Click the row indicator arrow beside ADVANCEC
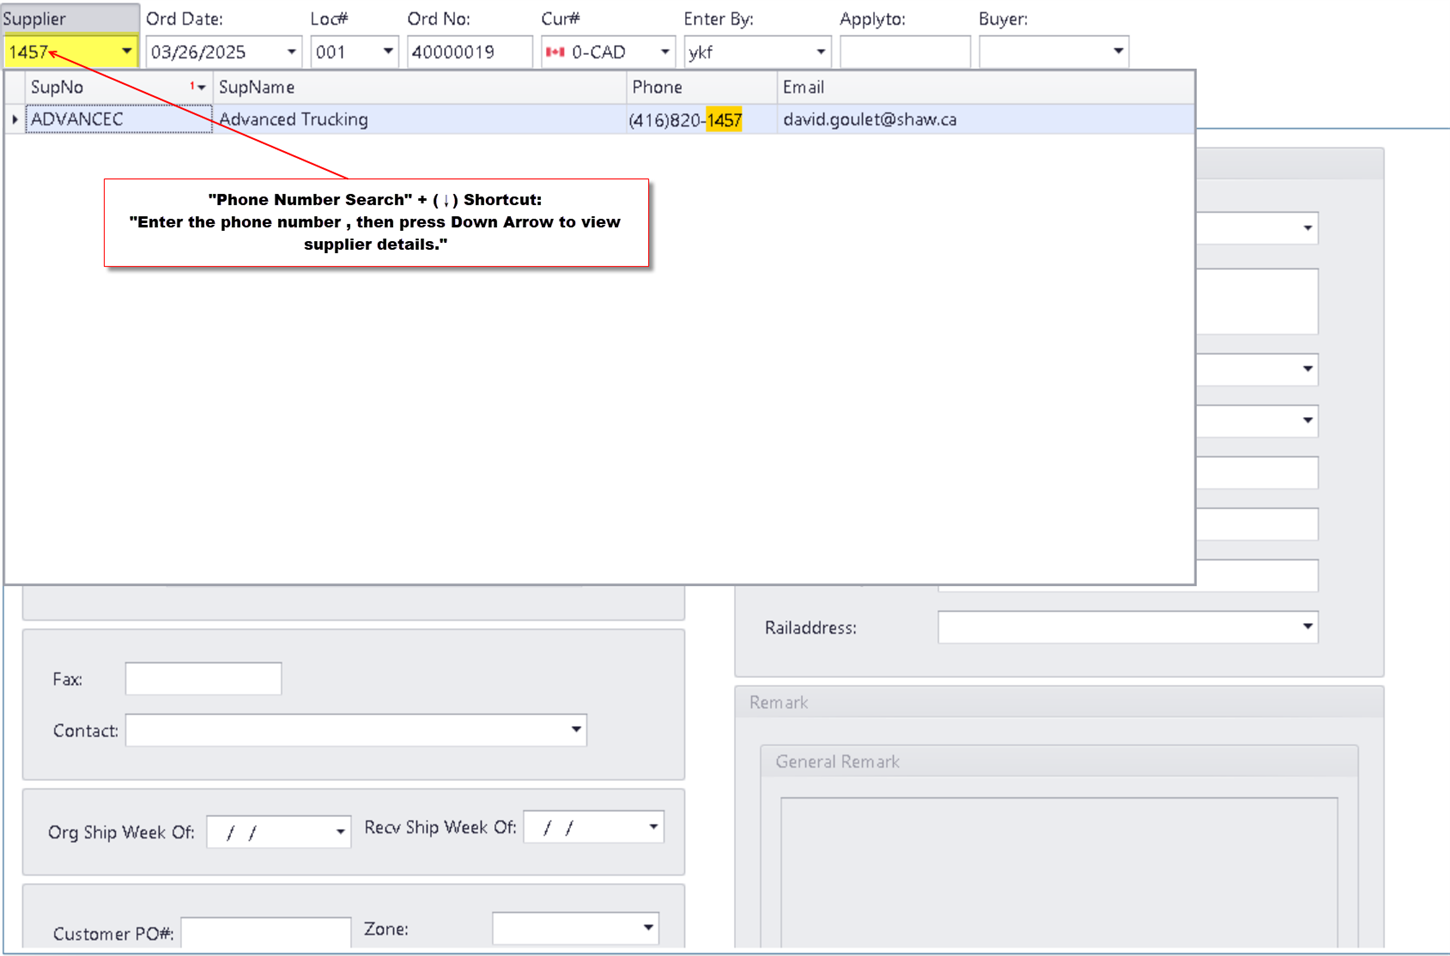The width and height of the screenshot is (1450, 956). pos(14,119)
